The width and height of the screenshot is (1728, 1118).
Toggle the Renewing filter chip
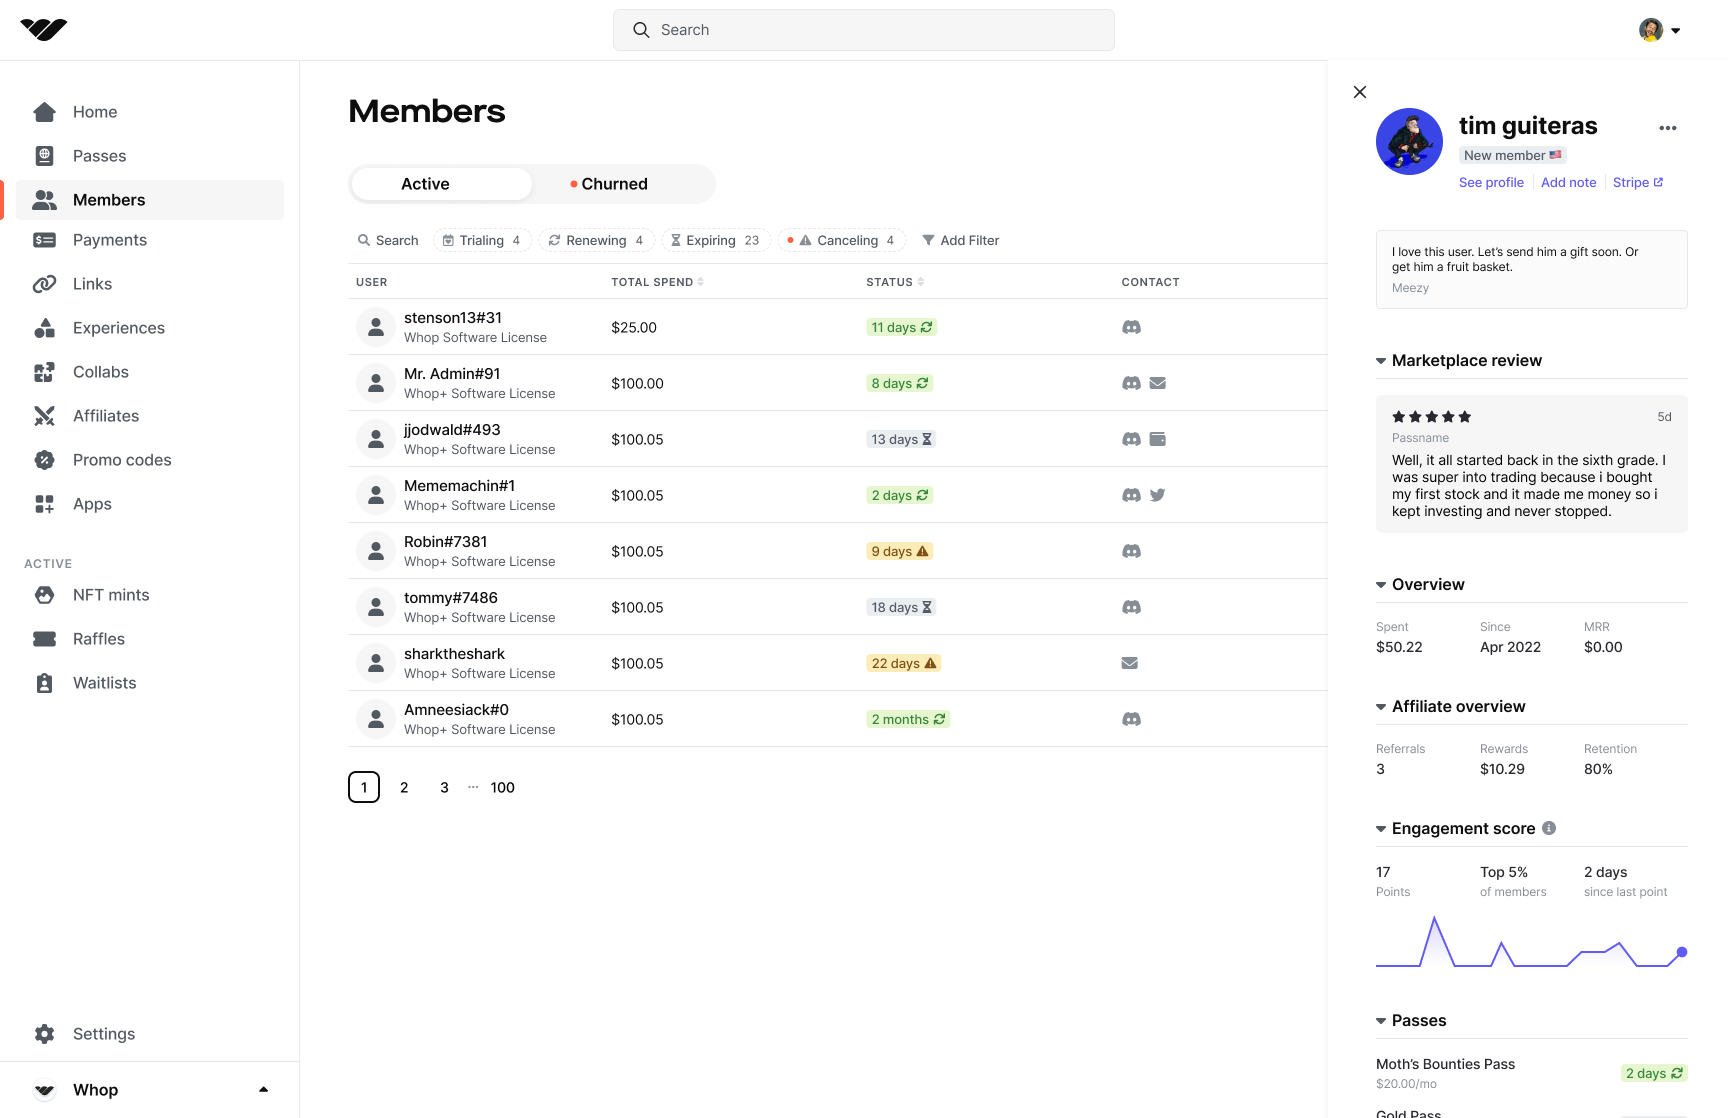[596, 240]
